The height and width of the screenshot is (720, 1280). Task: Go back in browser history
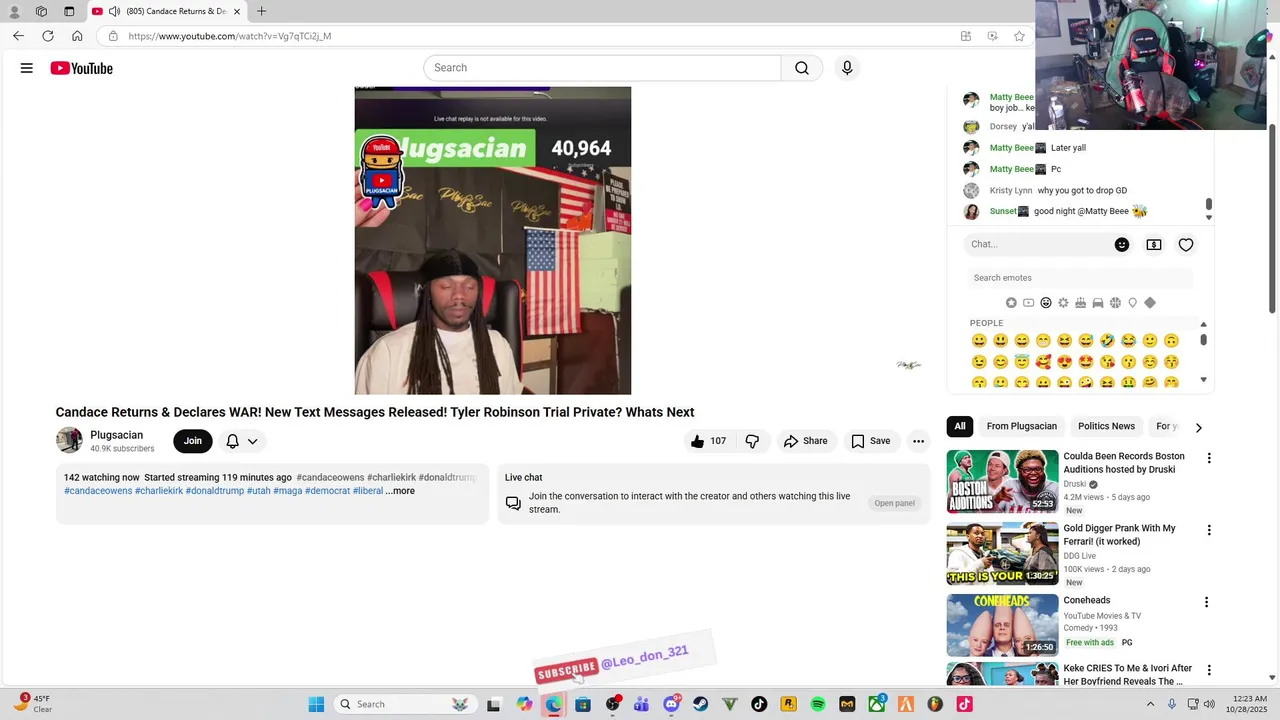point(18,36)
